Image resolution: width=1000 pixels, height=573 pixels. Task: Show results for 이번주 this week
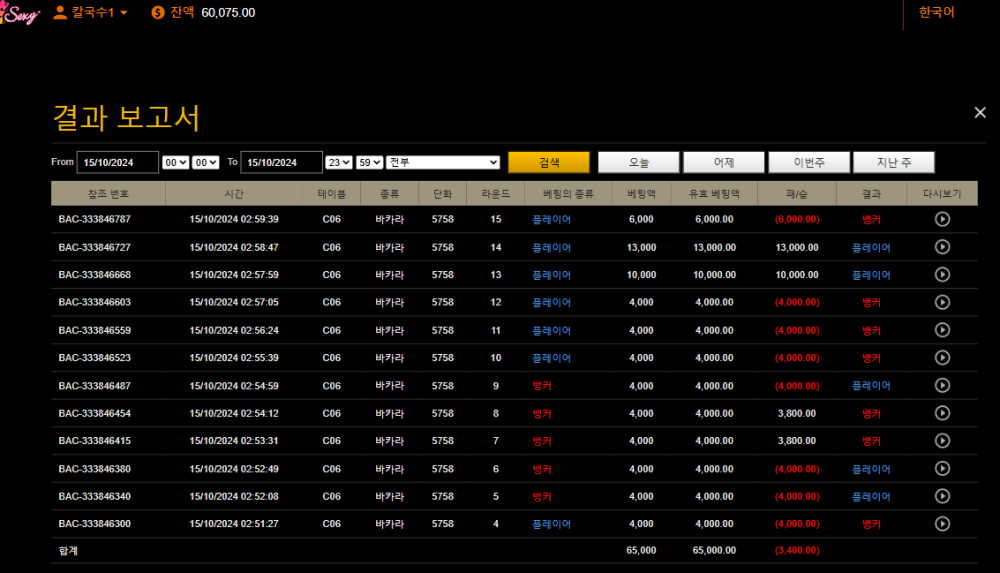(808, 162)
